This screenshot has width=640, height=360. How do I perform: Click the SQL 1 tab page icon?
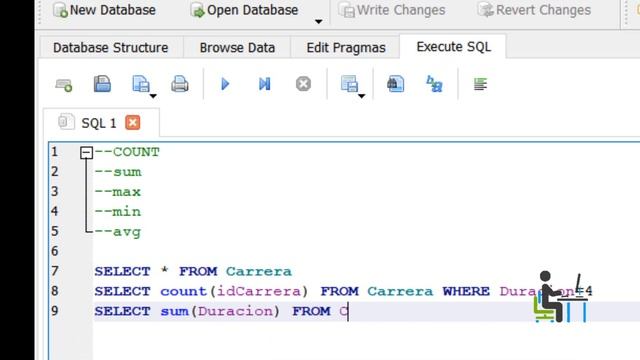pyautogui.click(x=66, y=122)
